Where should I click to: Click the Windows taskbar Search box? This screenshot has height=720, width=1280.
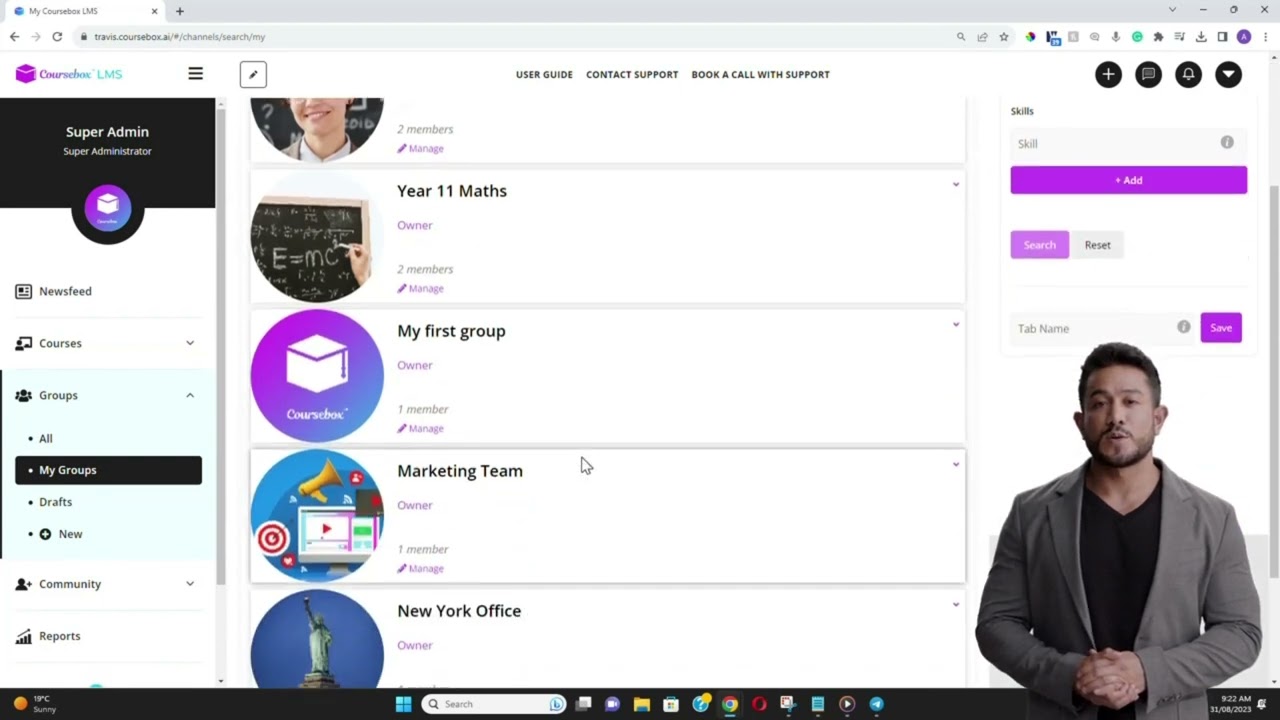[494, 704]
